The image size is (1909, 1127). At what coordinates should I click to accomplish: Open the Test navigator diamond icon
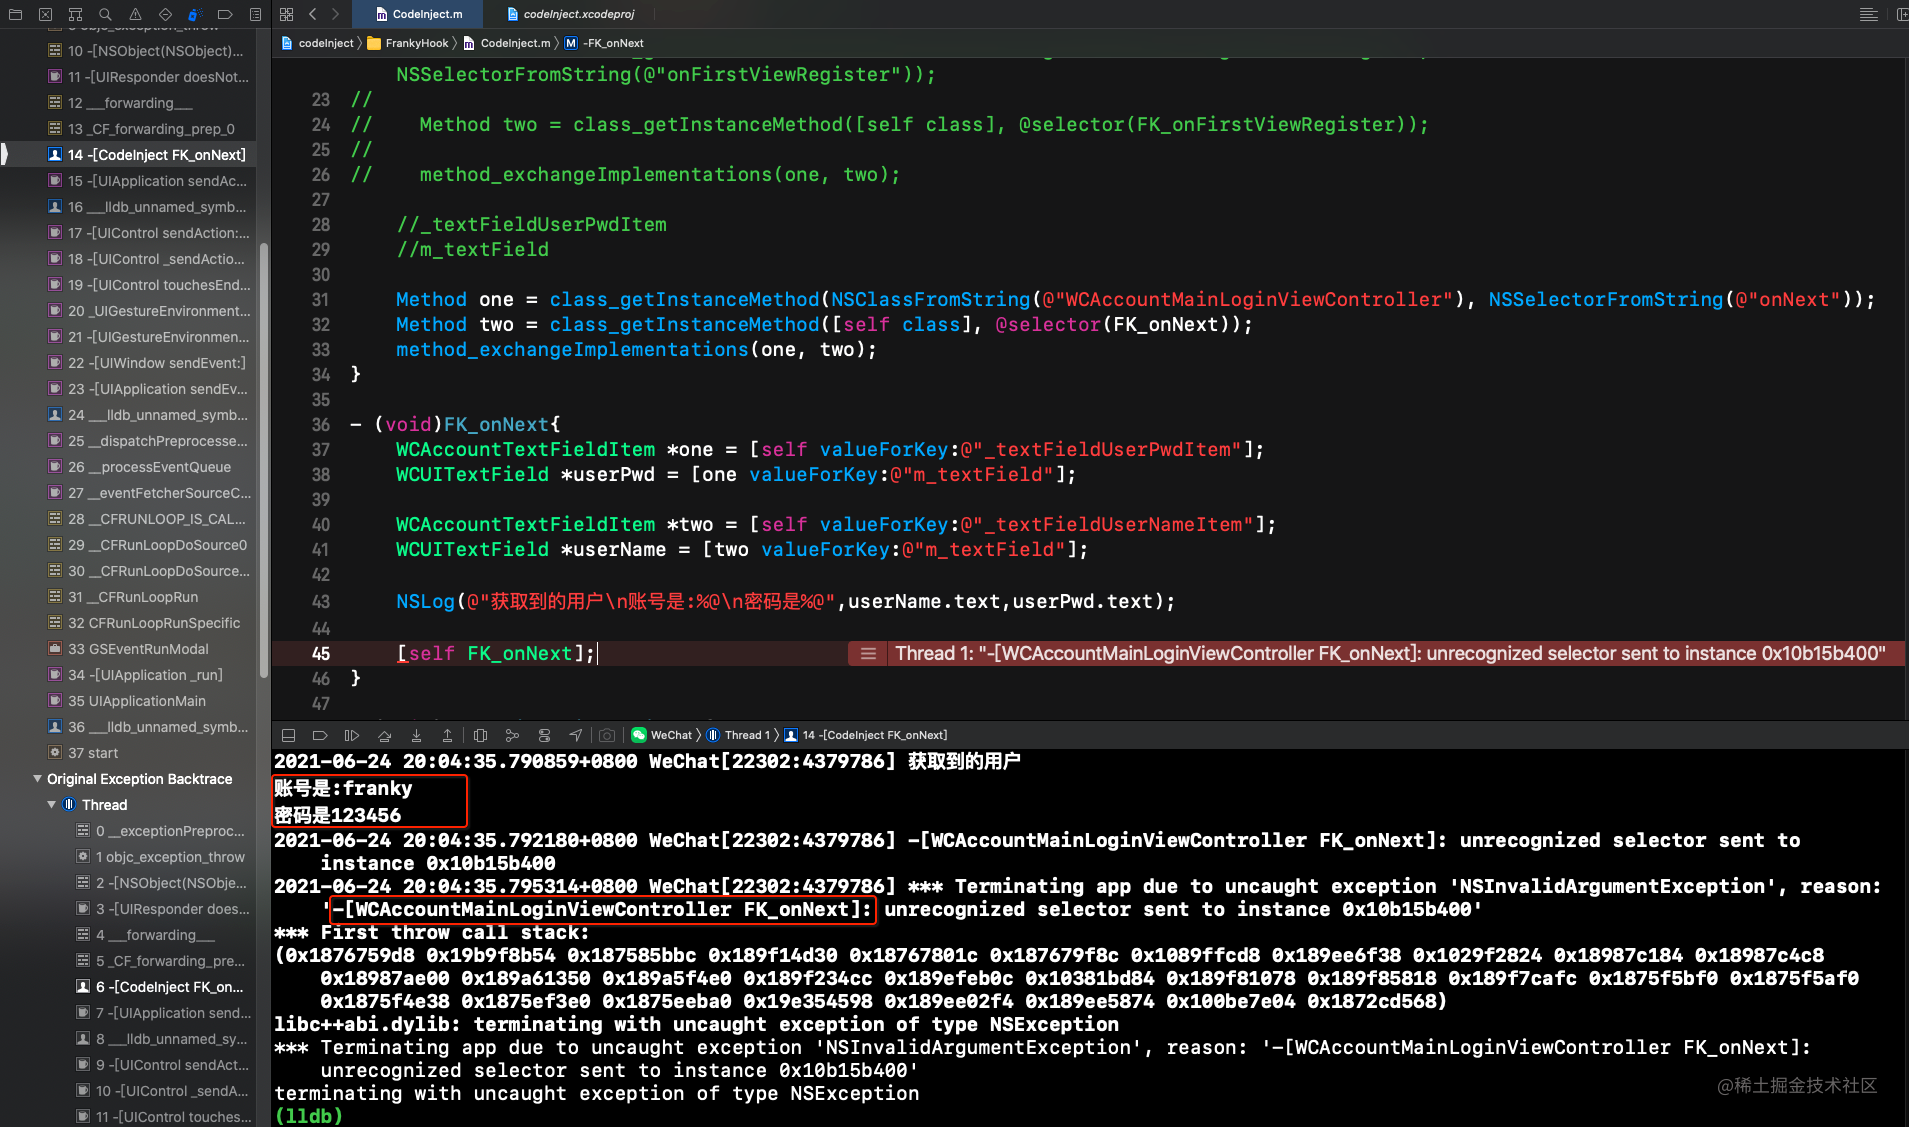166,14
